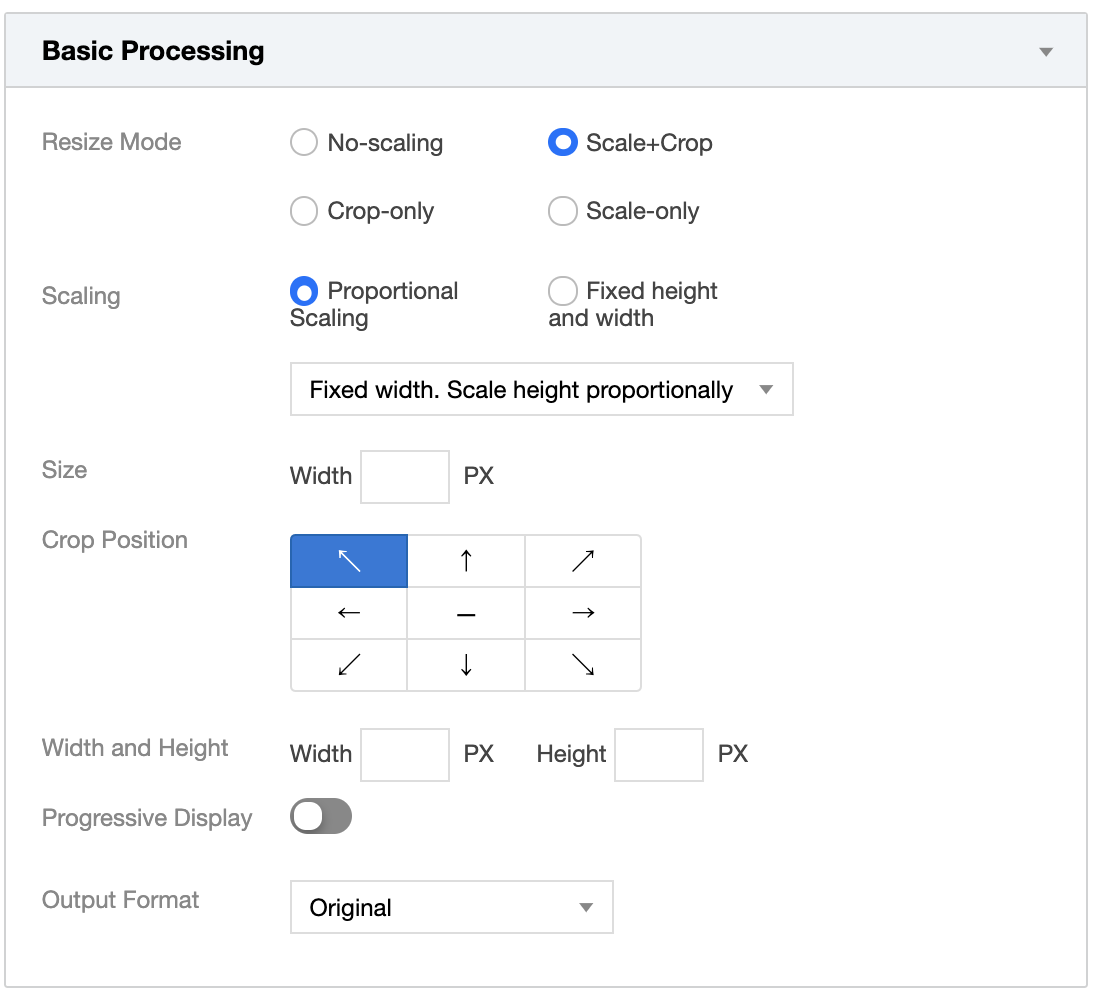
Task: Click the crop Width input field
Action: coord(405,755)
